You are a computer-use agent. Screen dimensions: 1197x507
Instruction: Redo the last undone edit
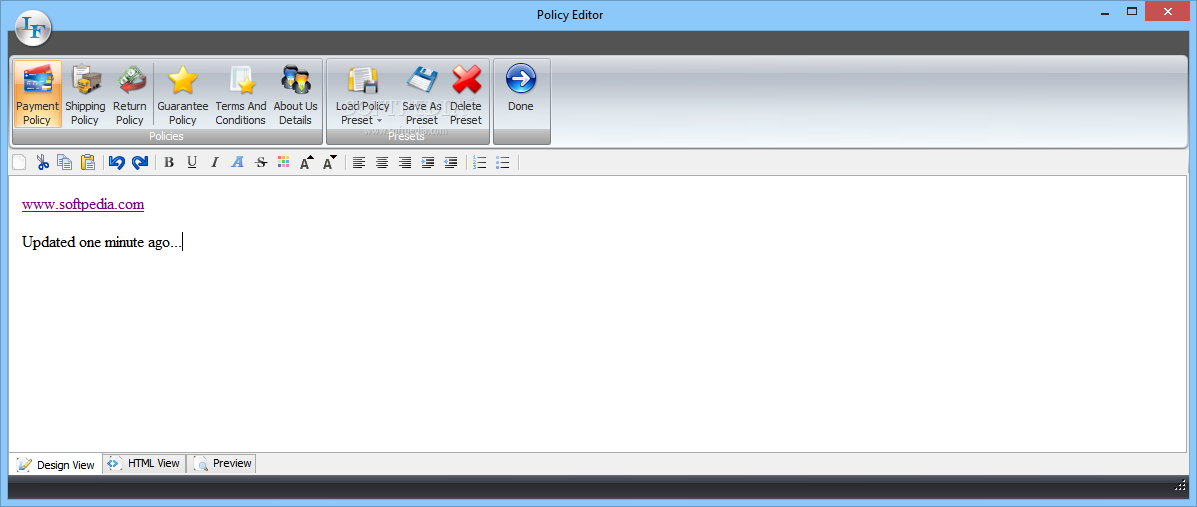140,162
